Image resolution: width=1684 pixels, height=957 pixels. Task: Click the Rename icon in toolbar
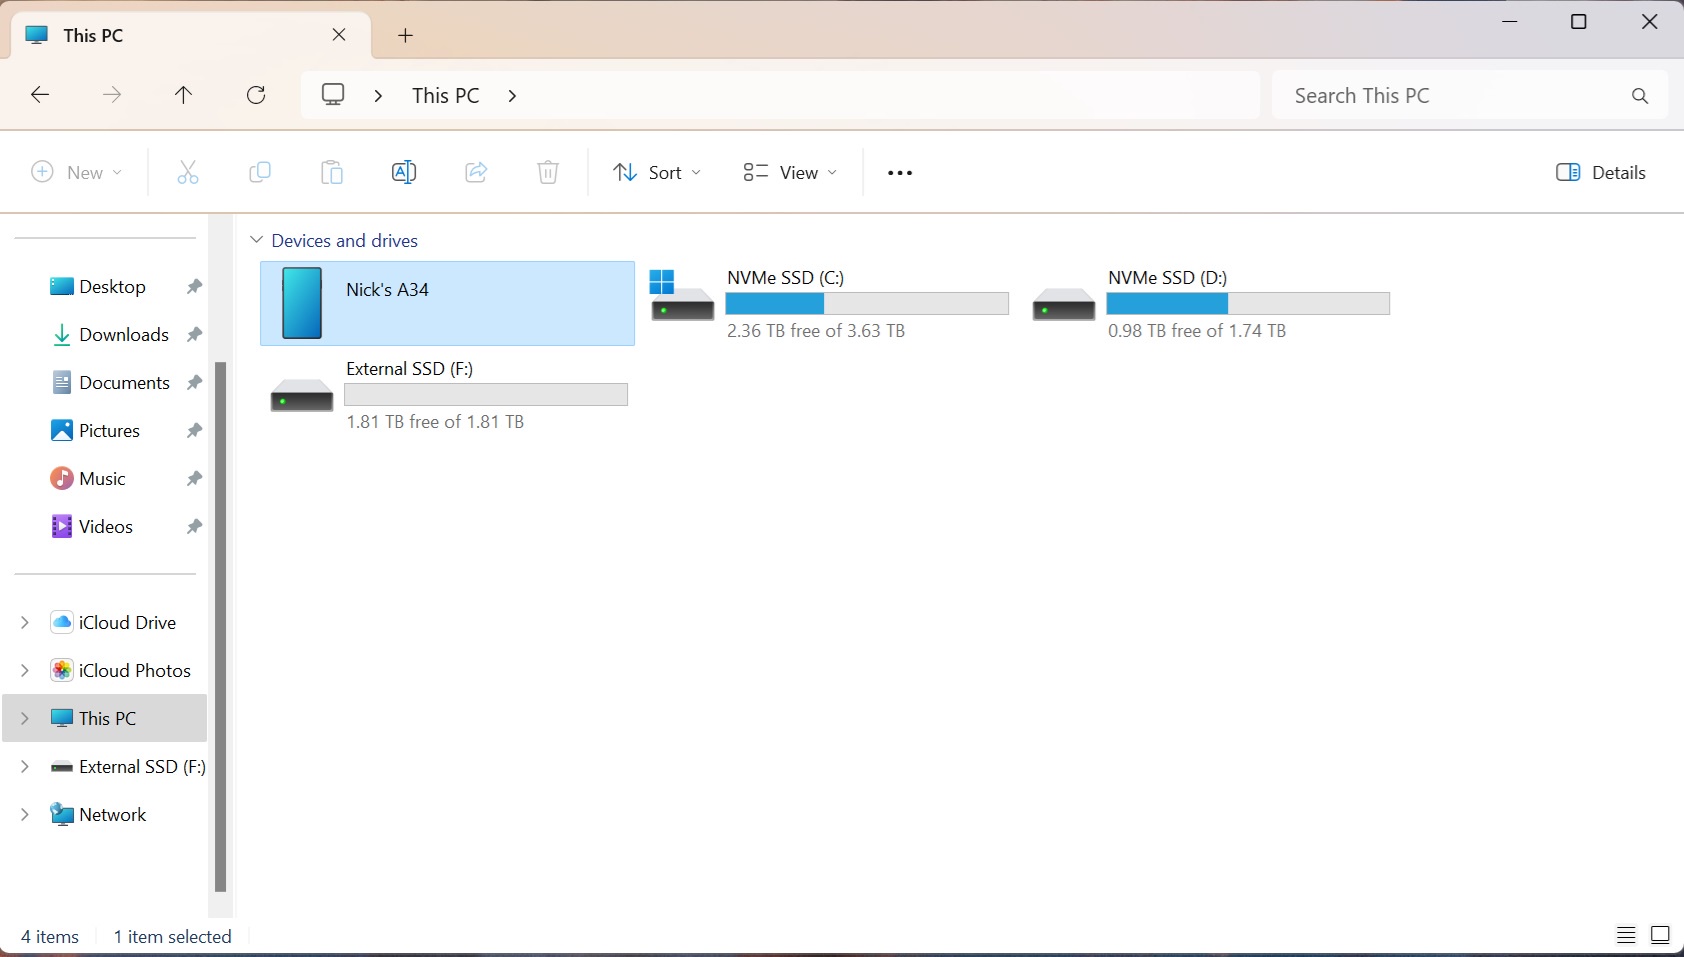(x=404, y=172)
